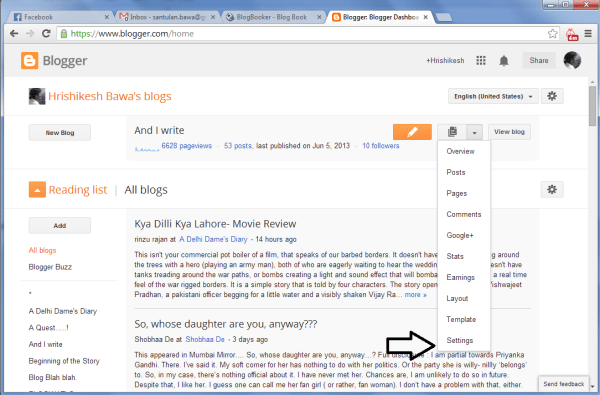Select And I write in sidebar list
Image resolution: width=600 pixels, height=395 pixels.
[x=46, y=344]
